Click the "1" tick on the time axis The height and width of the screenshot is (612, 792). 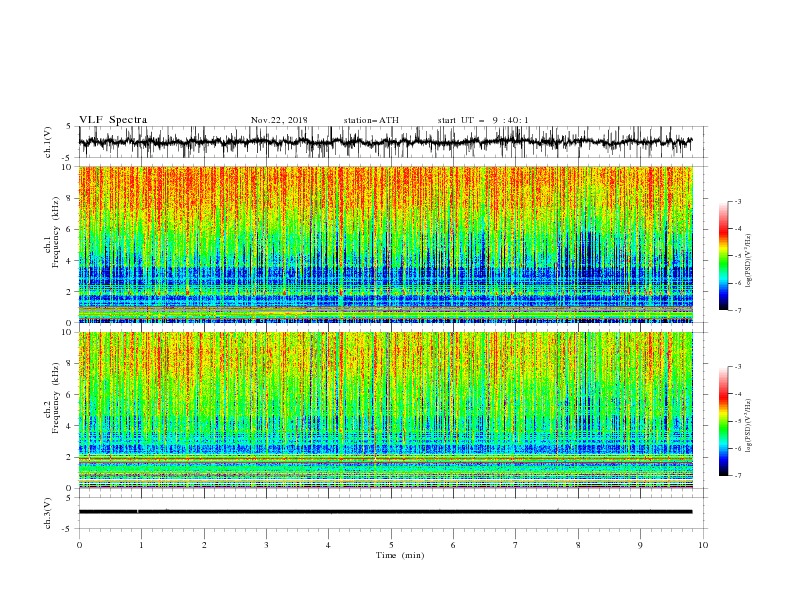(x=141, y=545)
